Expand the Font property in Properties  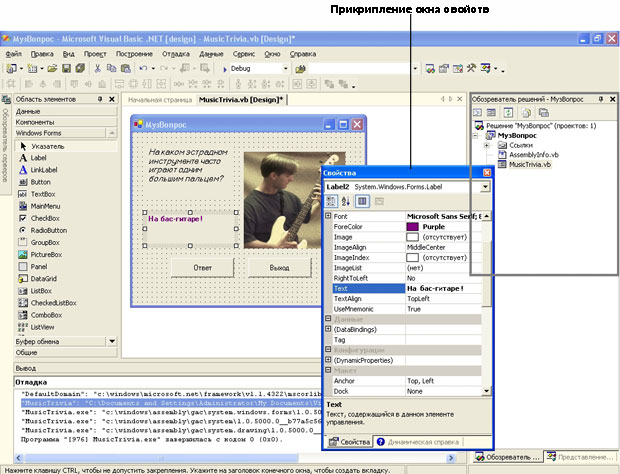tap(328, 216)
